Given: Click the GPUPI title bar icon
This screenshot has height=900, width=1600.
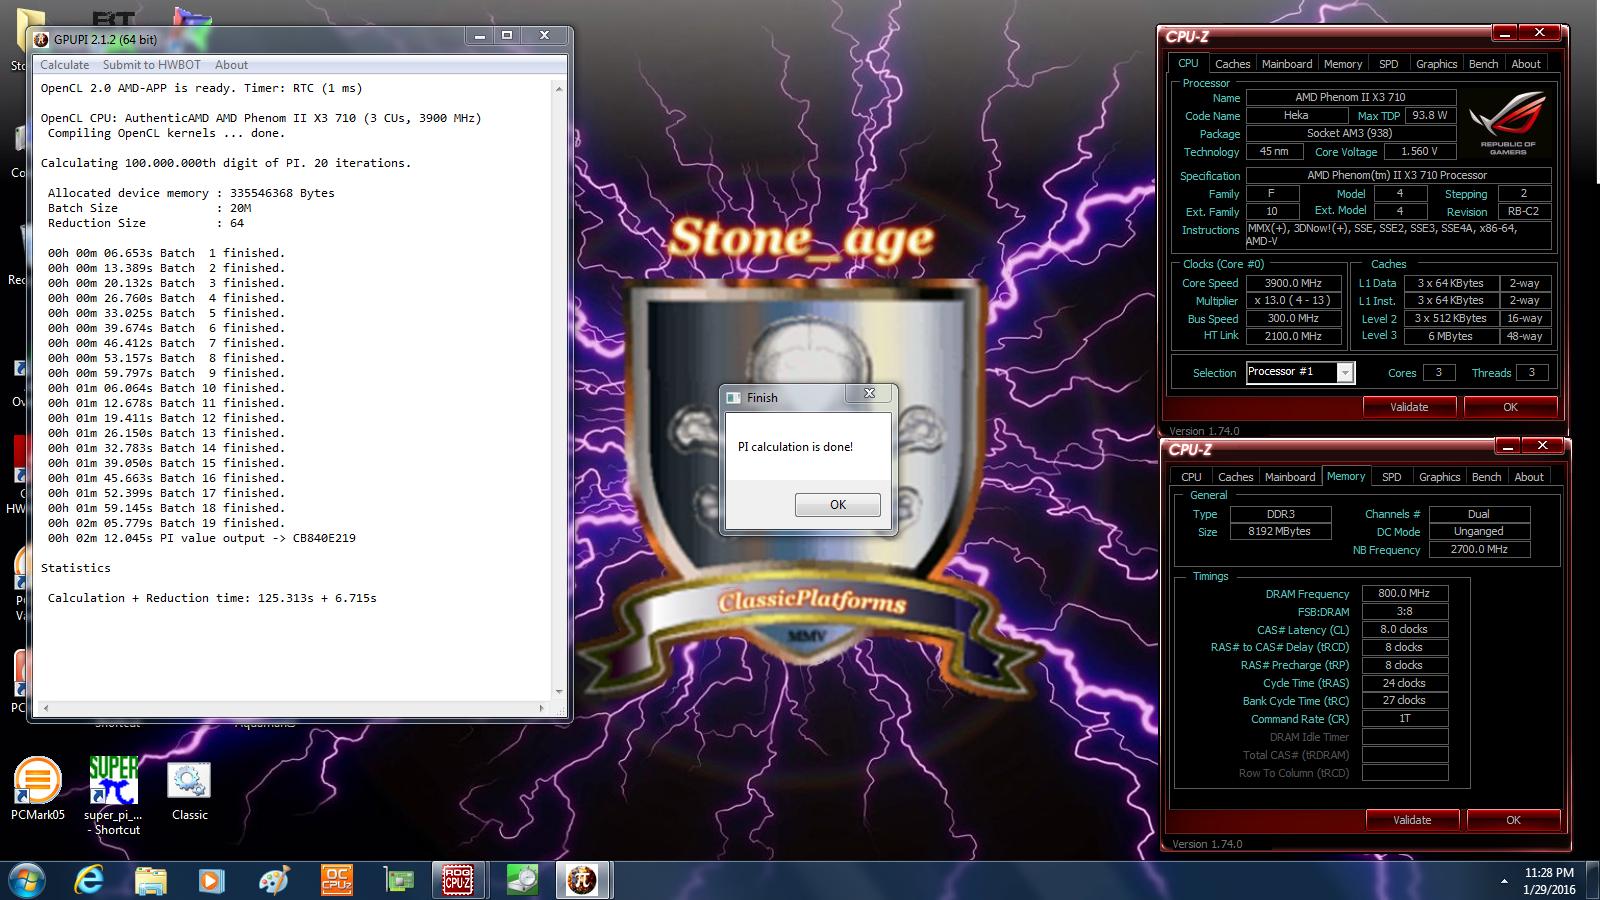Looking at the screenshot, I should tap(41, 39).
